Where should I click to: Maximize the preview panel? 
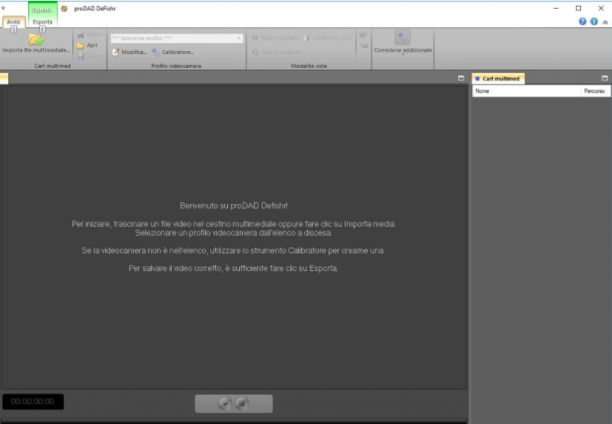tap(461, 78)
